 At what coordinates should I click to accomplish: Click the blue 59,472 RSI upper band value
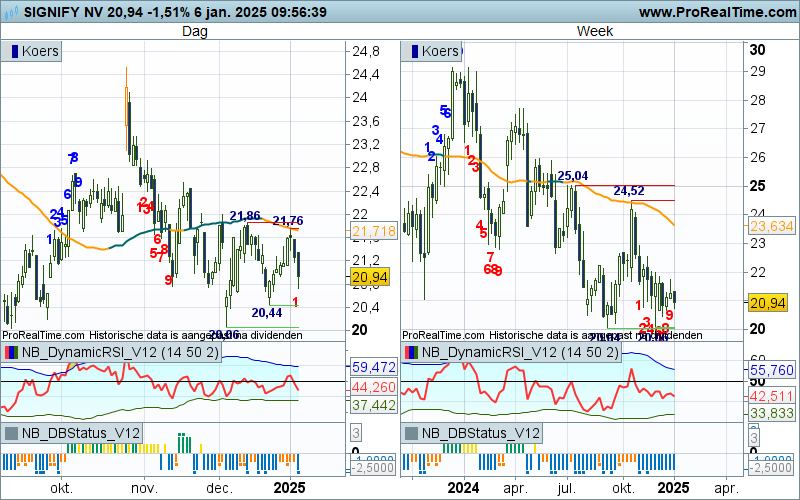tap(374, 367)
